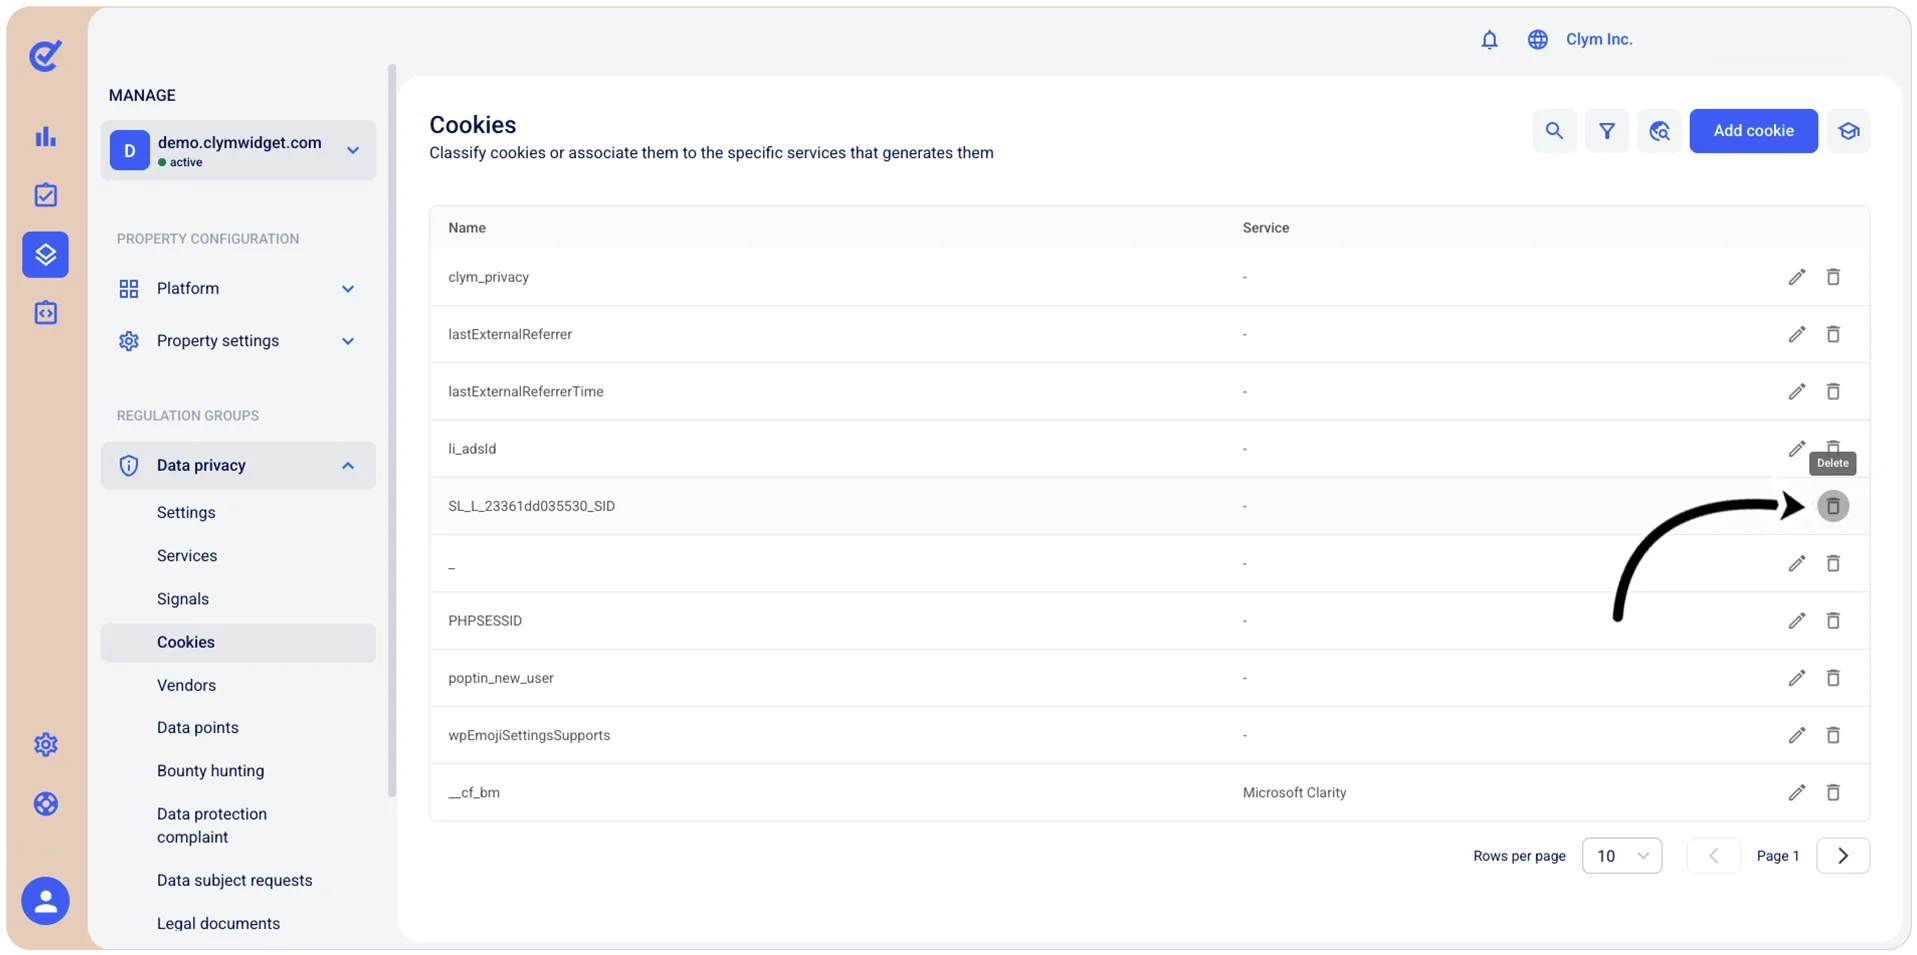Open the Signals menu item

coord(183,598)
